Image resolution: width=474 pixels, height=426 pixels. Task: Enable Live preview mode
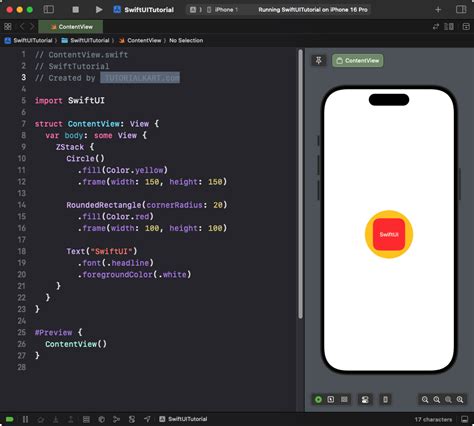318,399
